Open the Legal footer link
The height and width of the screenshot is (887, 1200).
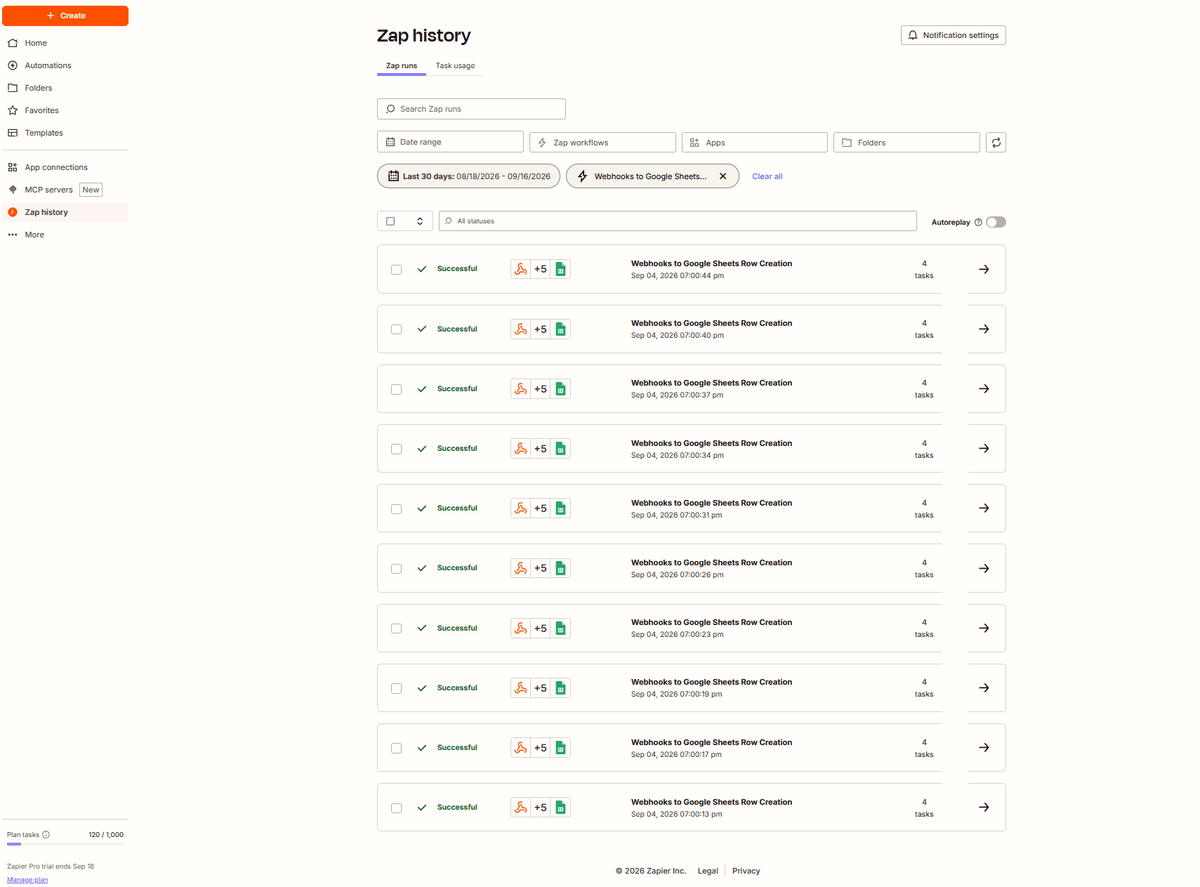pos(708,871)
